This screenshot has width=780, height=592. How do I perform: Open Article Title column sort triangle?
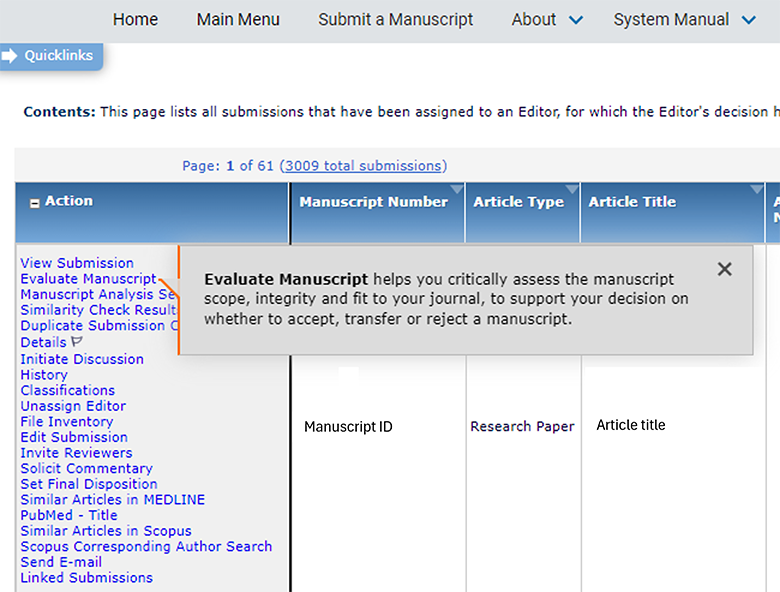757,189
